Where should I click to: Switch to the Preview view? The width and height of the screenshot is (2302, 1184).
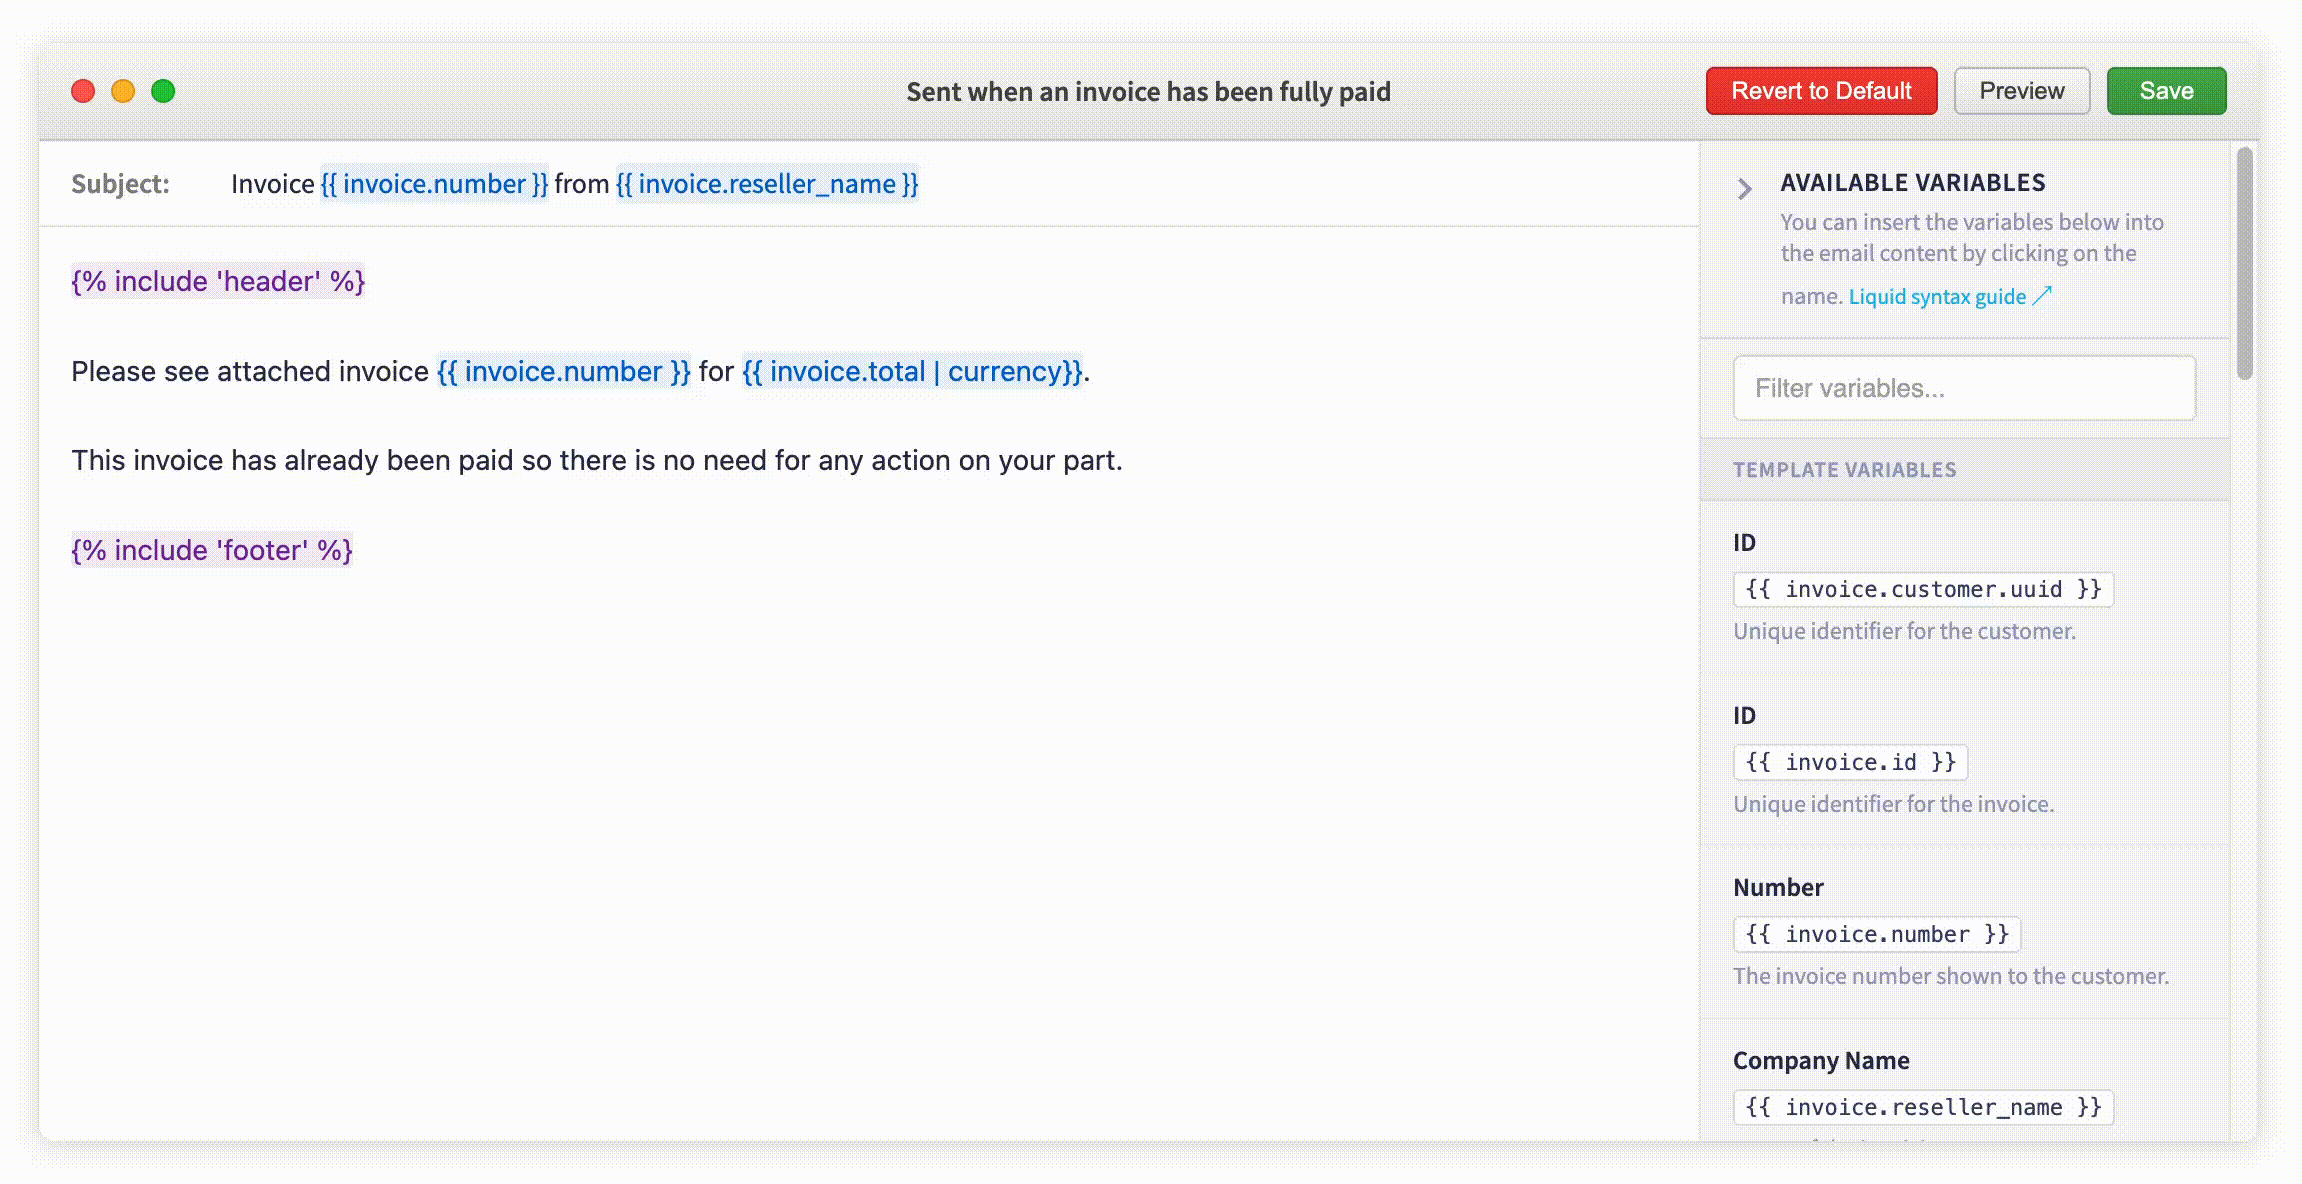click(x=2021, y=90)
